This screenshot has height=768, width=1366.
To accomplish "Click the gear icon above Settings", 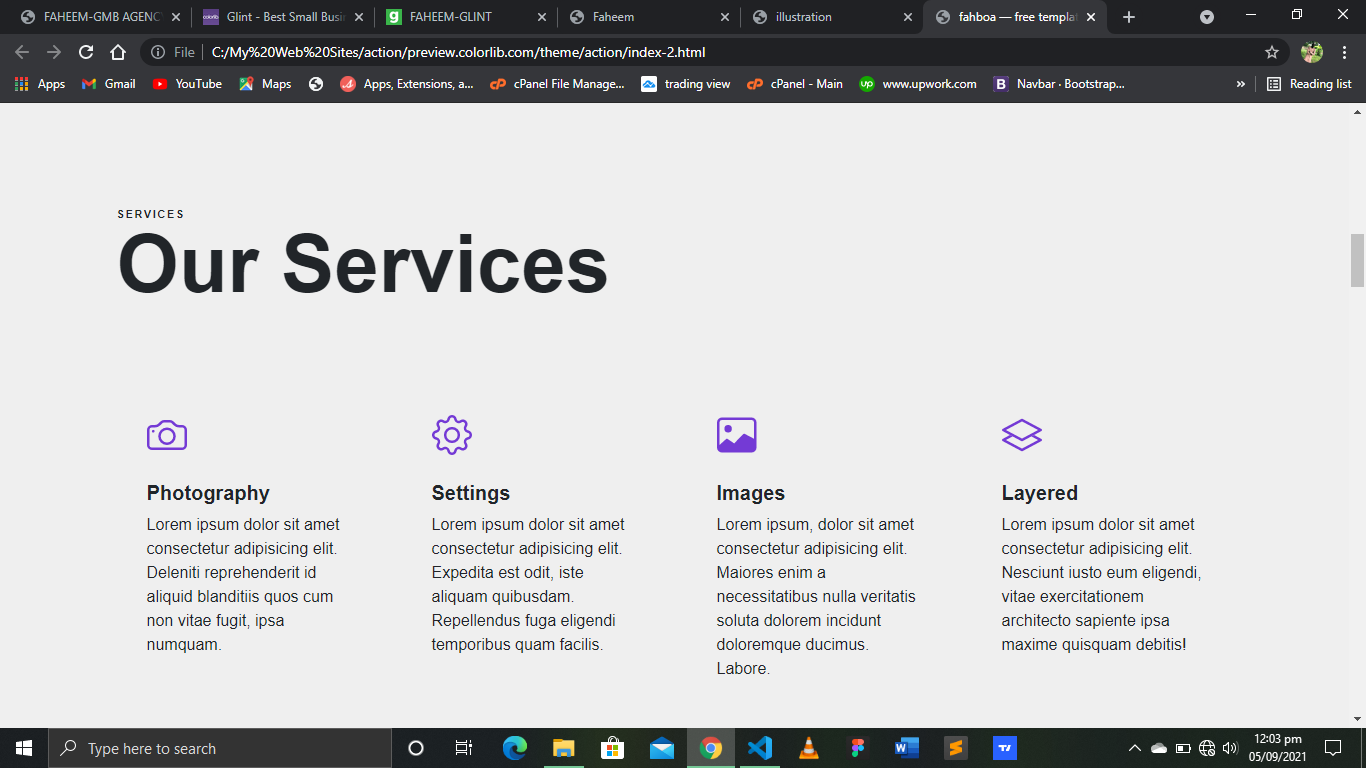I will coord(452,435).
